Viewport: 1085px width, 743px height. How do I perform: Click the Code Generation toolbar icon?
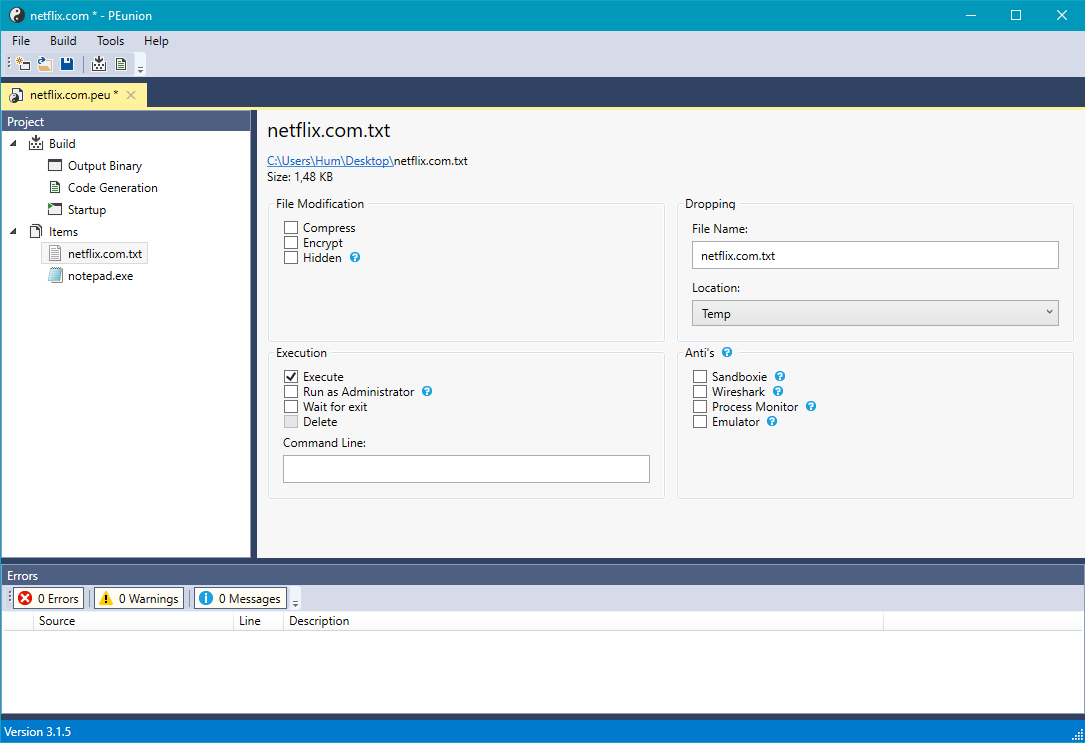pyautogui.click(x=121, y=64)
